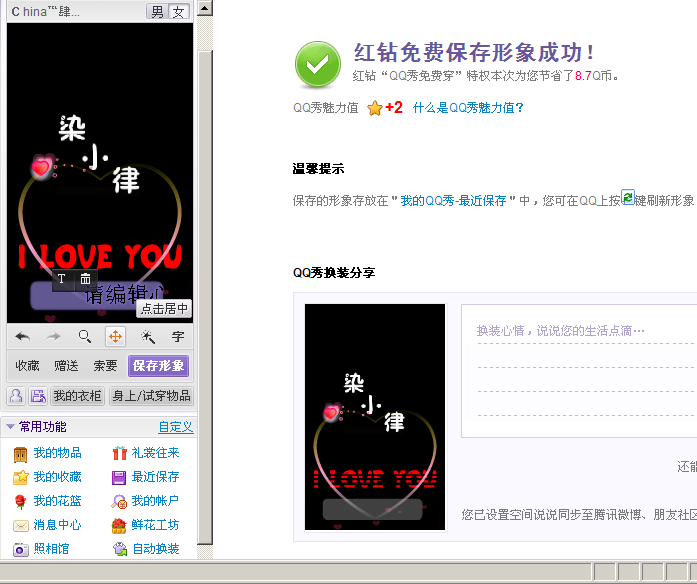
Task: Open the 我的衣柜 tab
Action: pyautogui.click(x=77, y=396)
